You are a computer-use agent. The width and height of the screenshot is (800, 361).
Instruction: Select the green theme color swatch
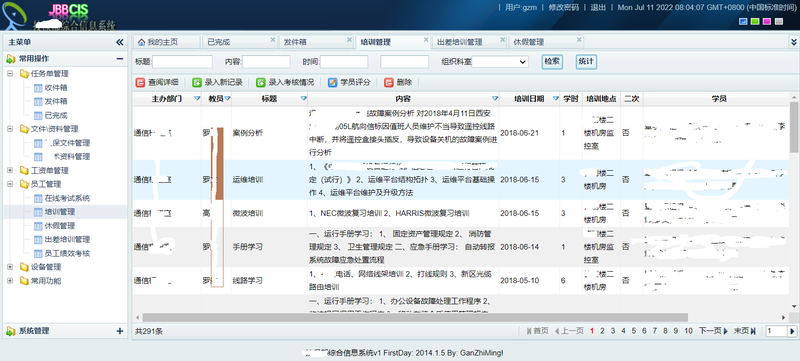coord(755,21)
